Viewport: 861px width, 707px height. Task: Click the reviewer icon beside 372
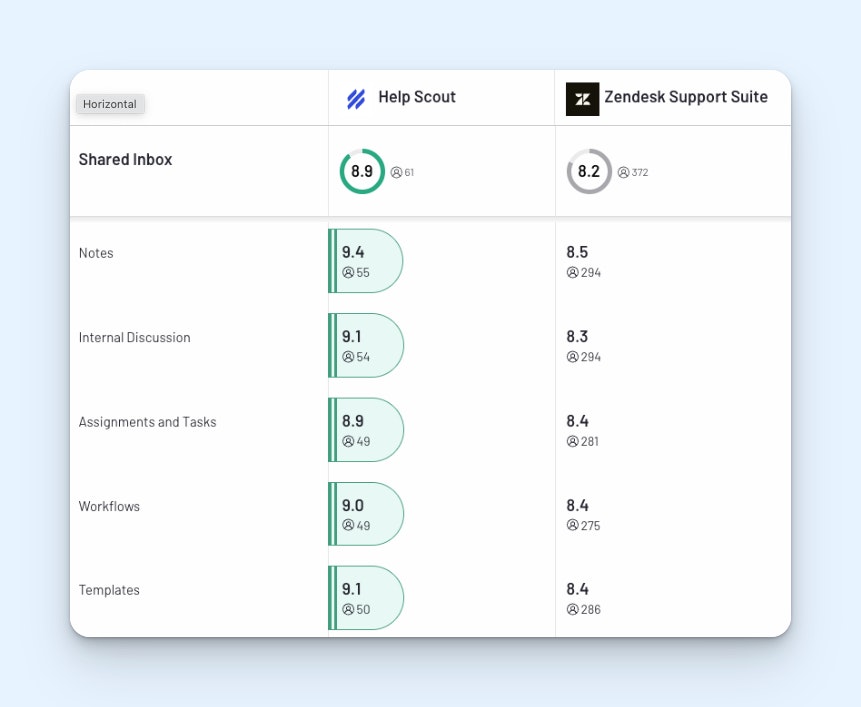pos(623,172)
